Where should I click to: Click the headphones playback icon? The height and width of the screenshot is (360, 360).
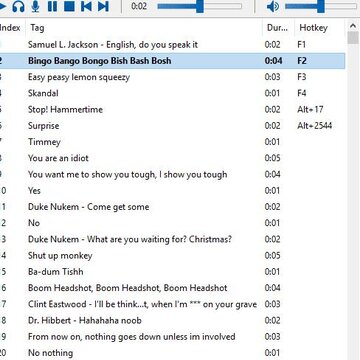tap(18, 6)
